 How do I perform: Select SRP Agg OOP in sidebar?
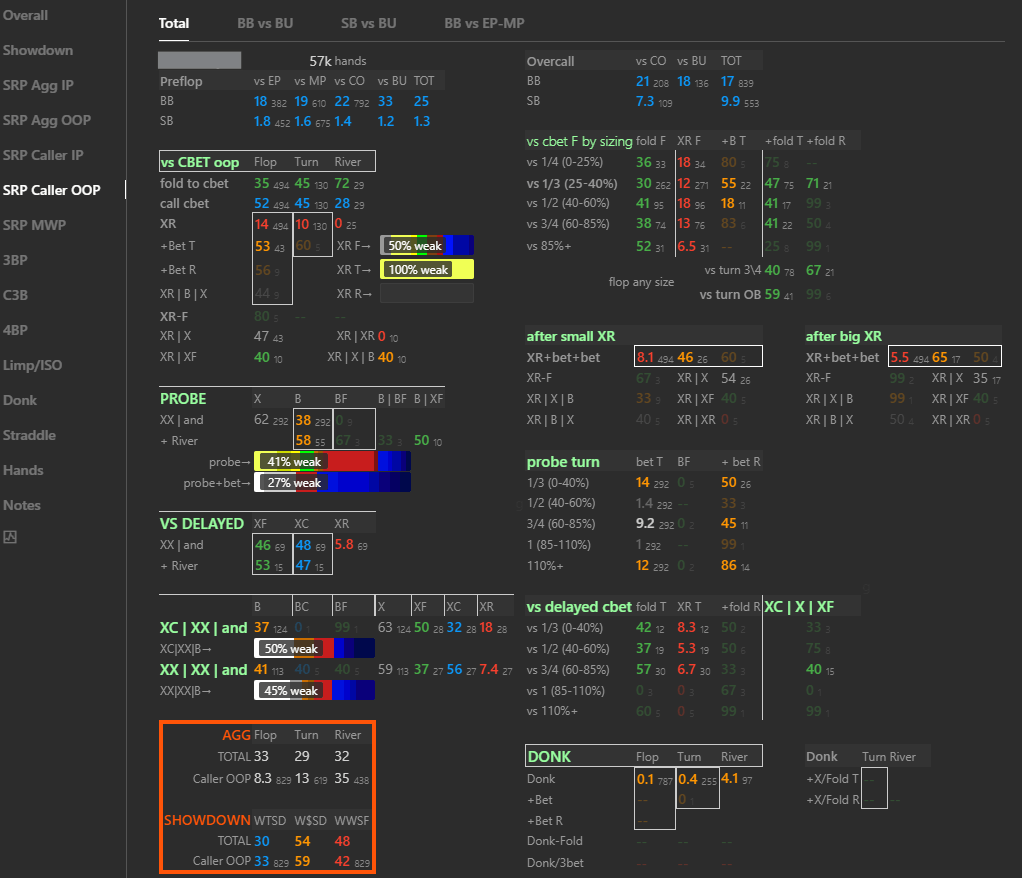[47, 120]
